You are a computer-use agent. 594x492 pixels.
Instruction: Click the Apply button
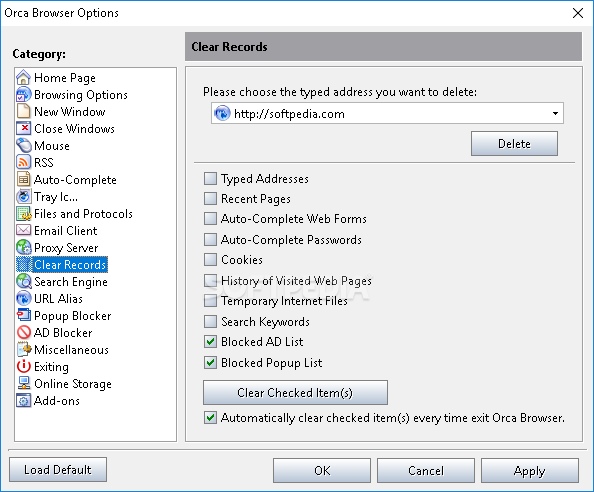530,470
